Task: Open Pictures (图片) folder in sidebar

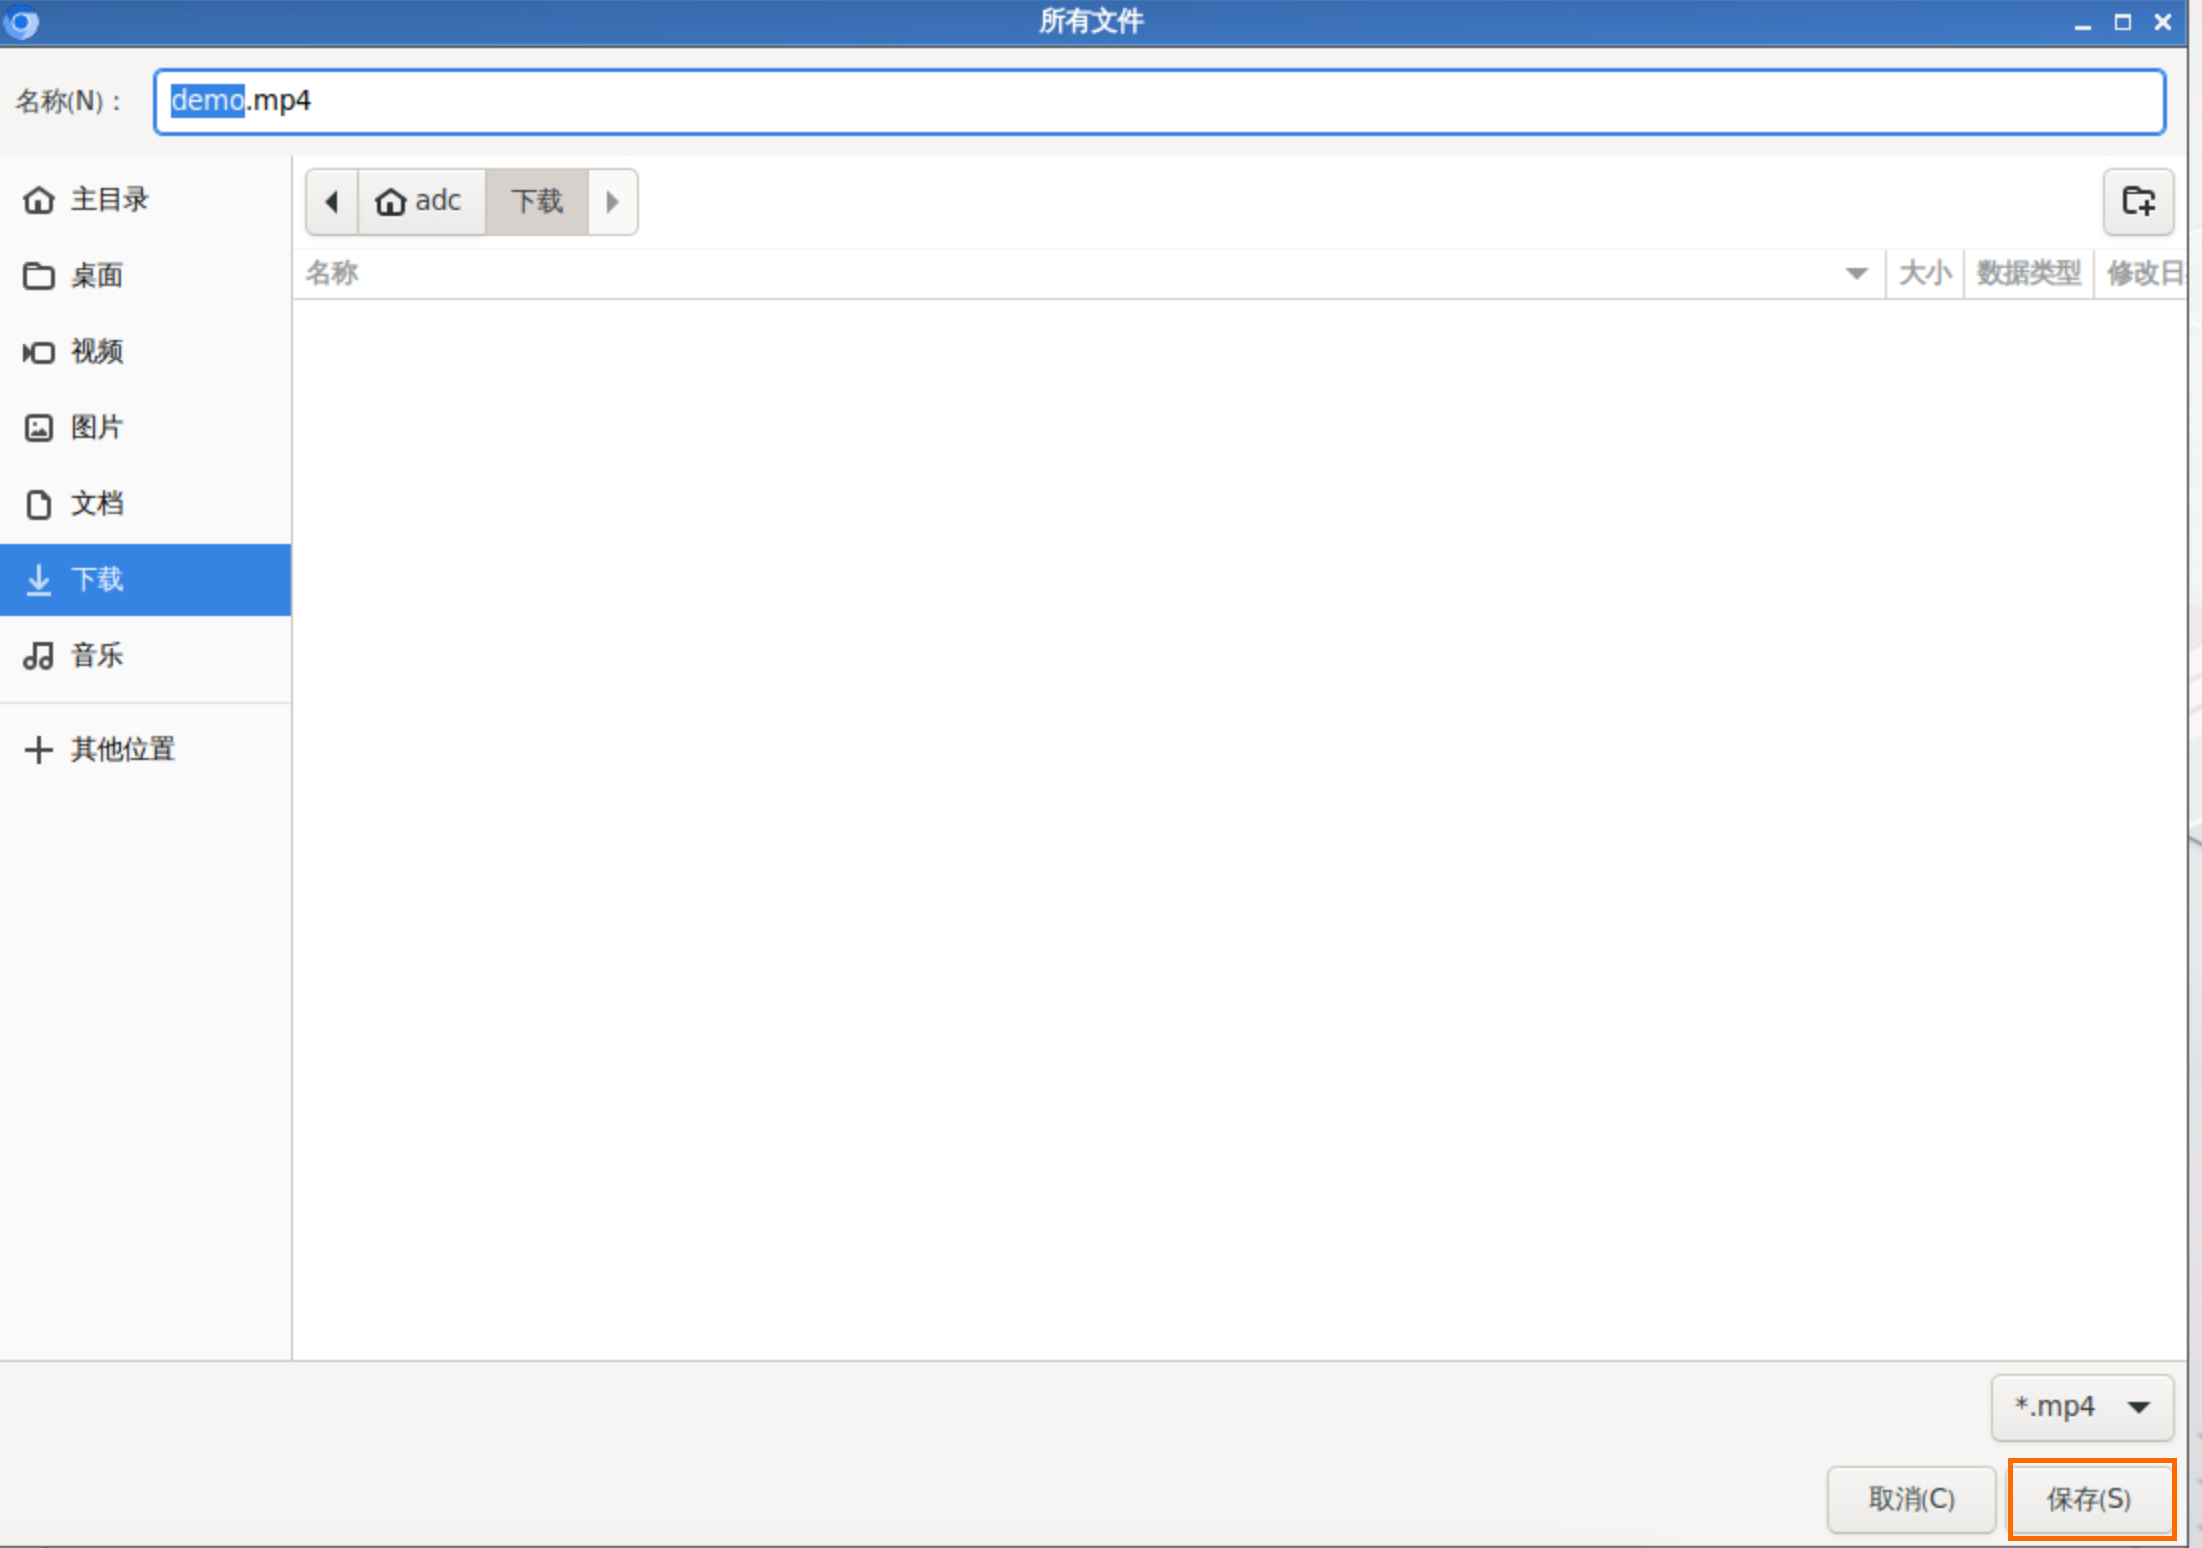Action: [96, 428]
